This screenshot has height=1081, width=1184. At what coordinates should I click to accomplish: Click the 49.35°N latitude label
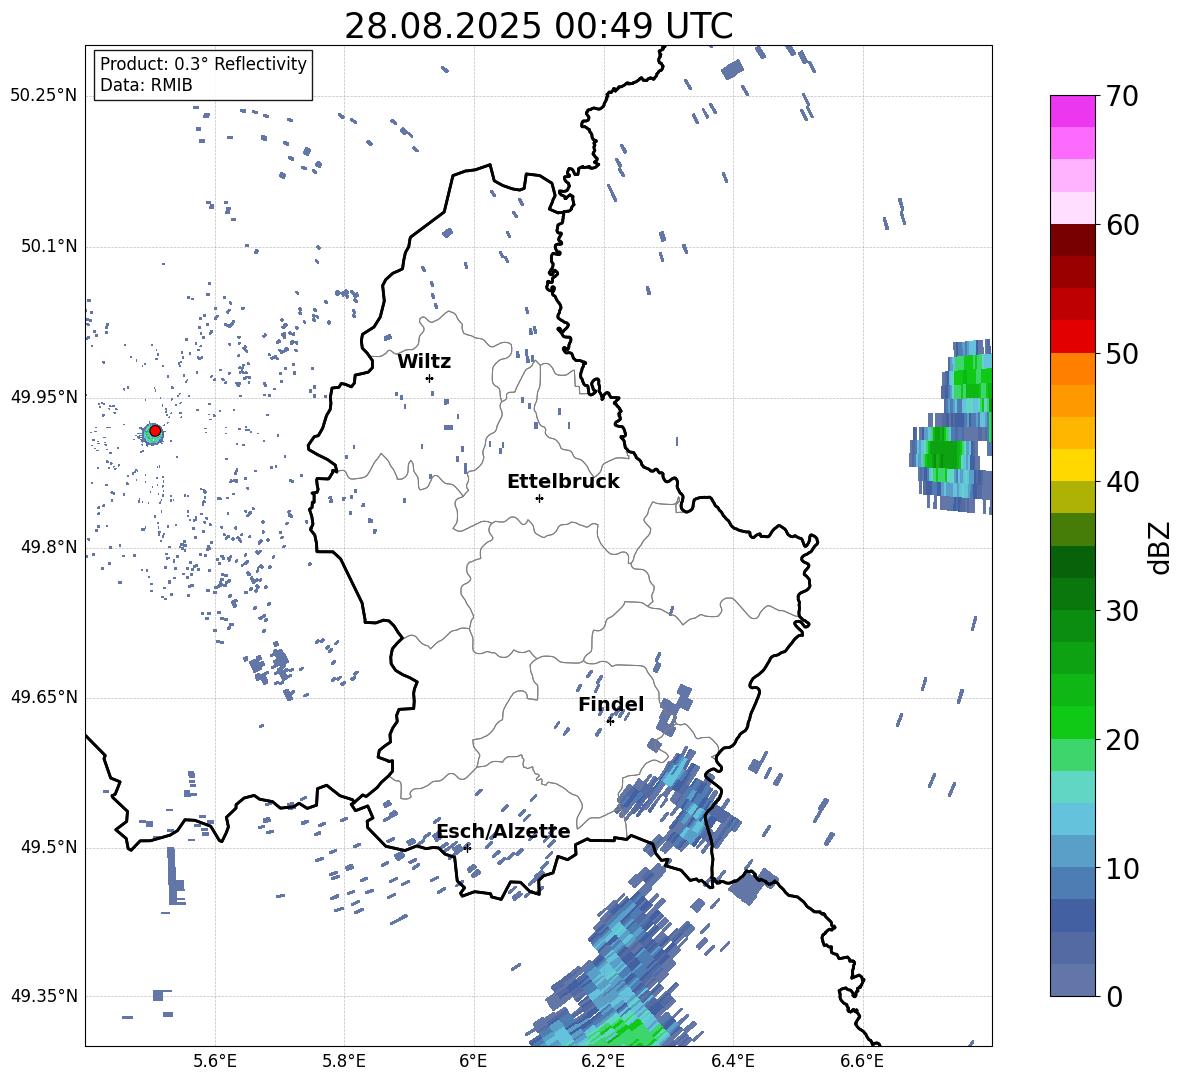pyautogui.click(x=44, y=996)
